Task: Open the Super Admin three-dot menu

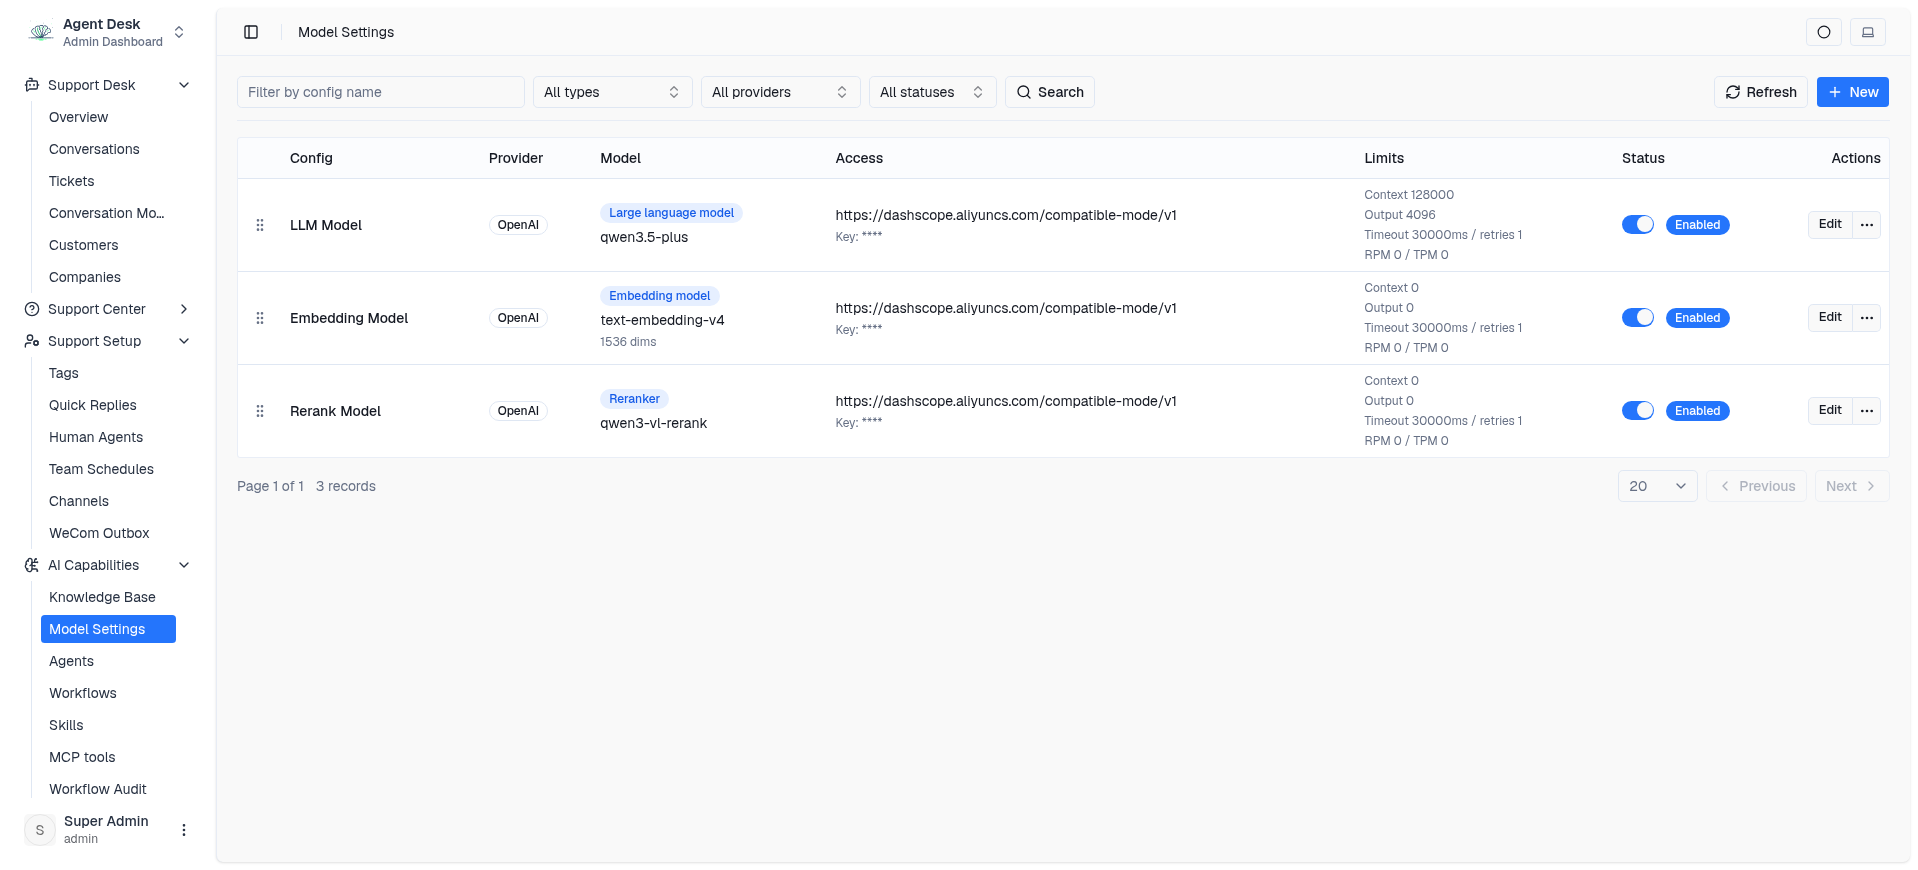Action: pos(184,830)
